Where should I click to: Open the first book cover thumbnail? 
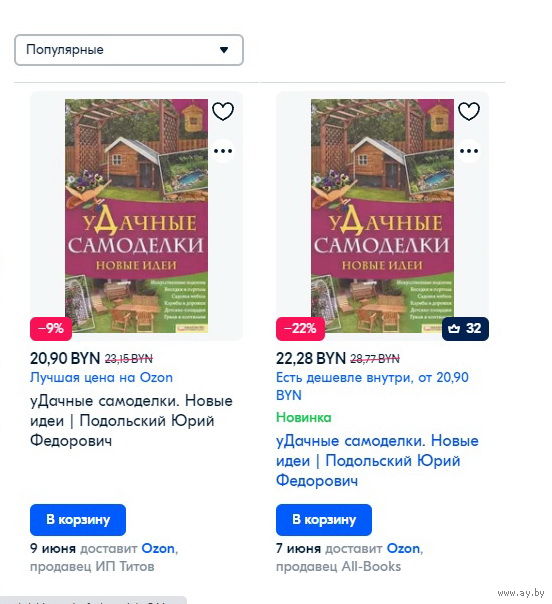(136, 216)
